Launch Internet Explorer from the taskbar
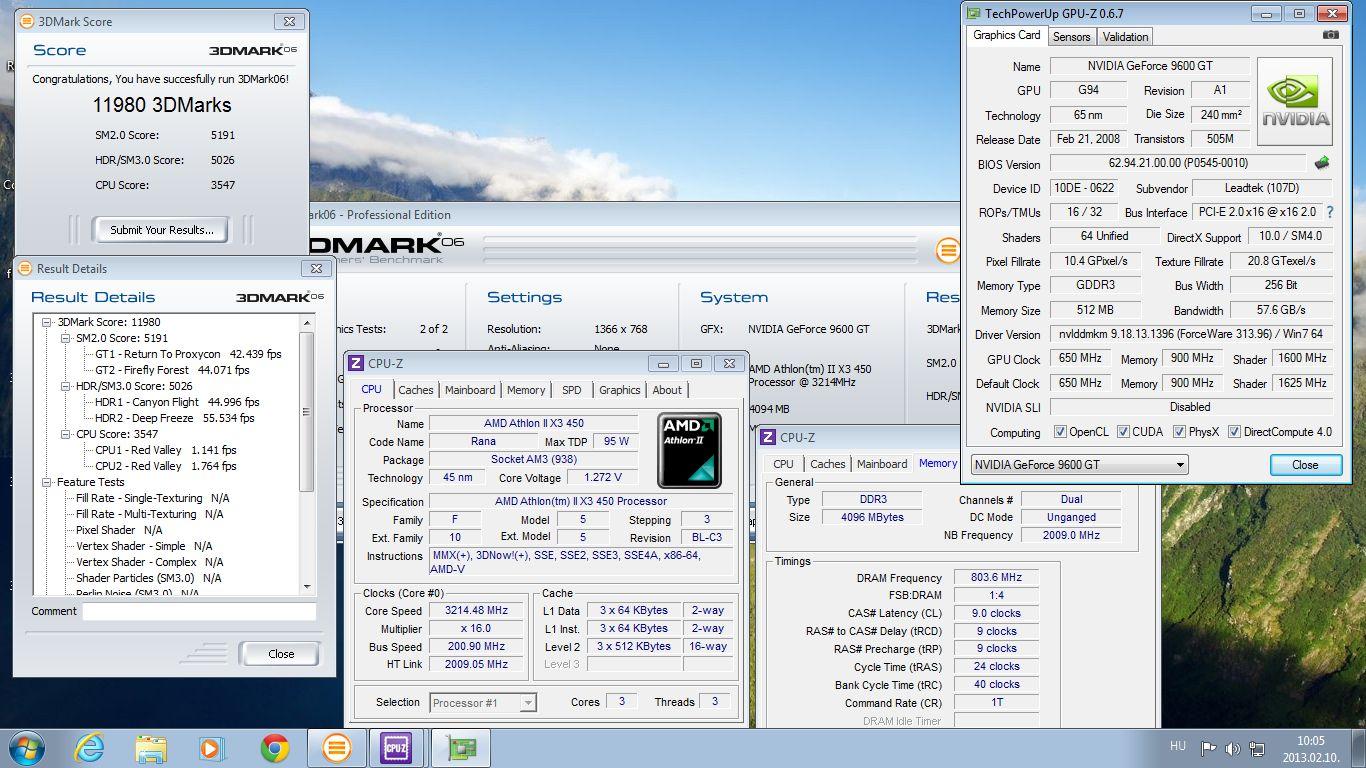The width and height of the screenshot is (1366, 768). point(89,747)
